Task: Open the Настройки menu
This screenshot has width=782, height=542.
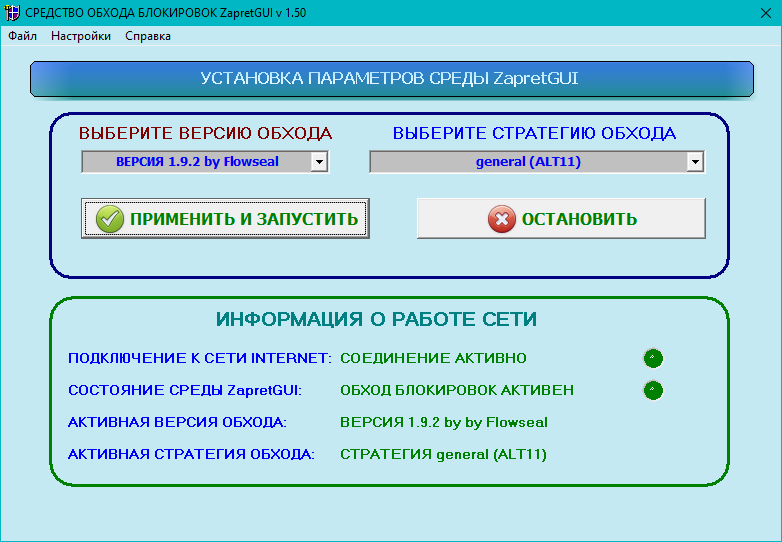Action: click(81, 36)
